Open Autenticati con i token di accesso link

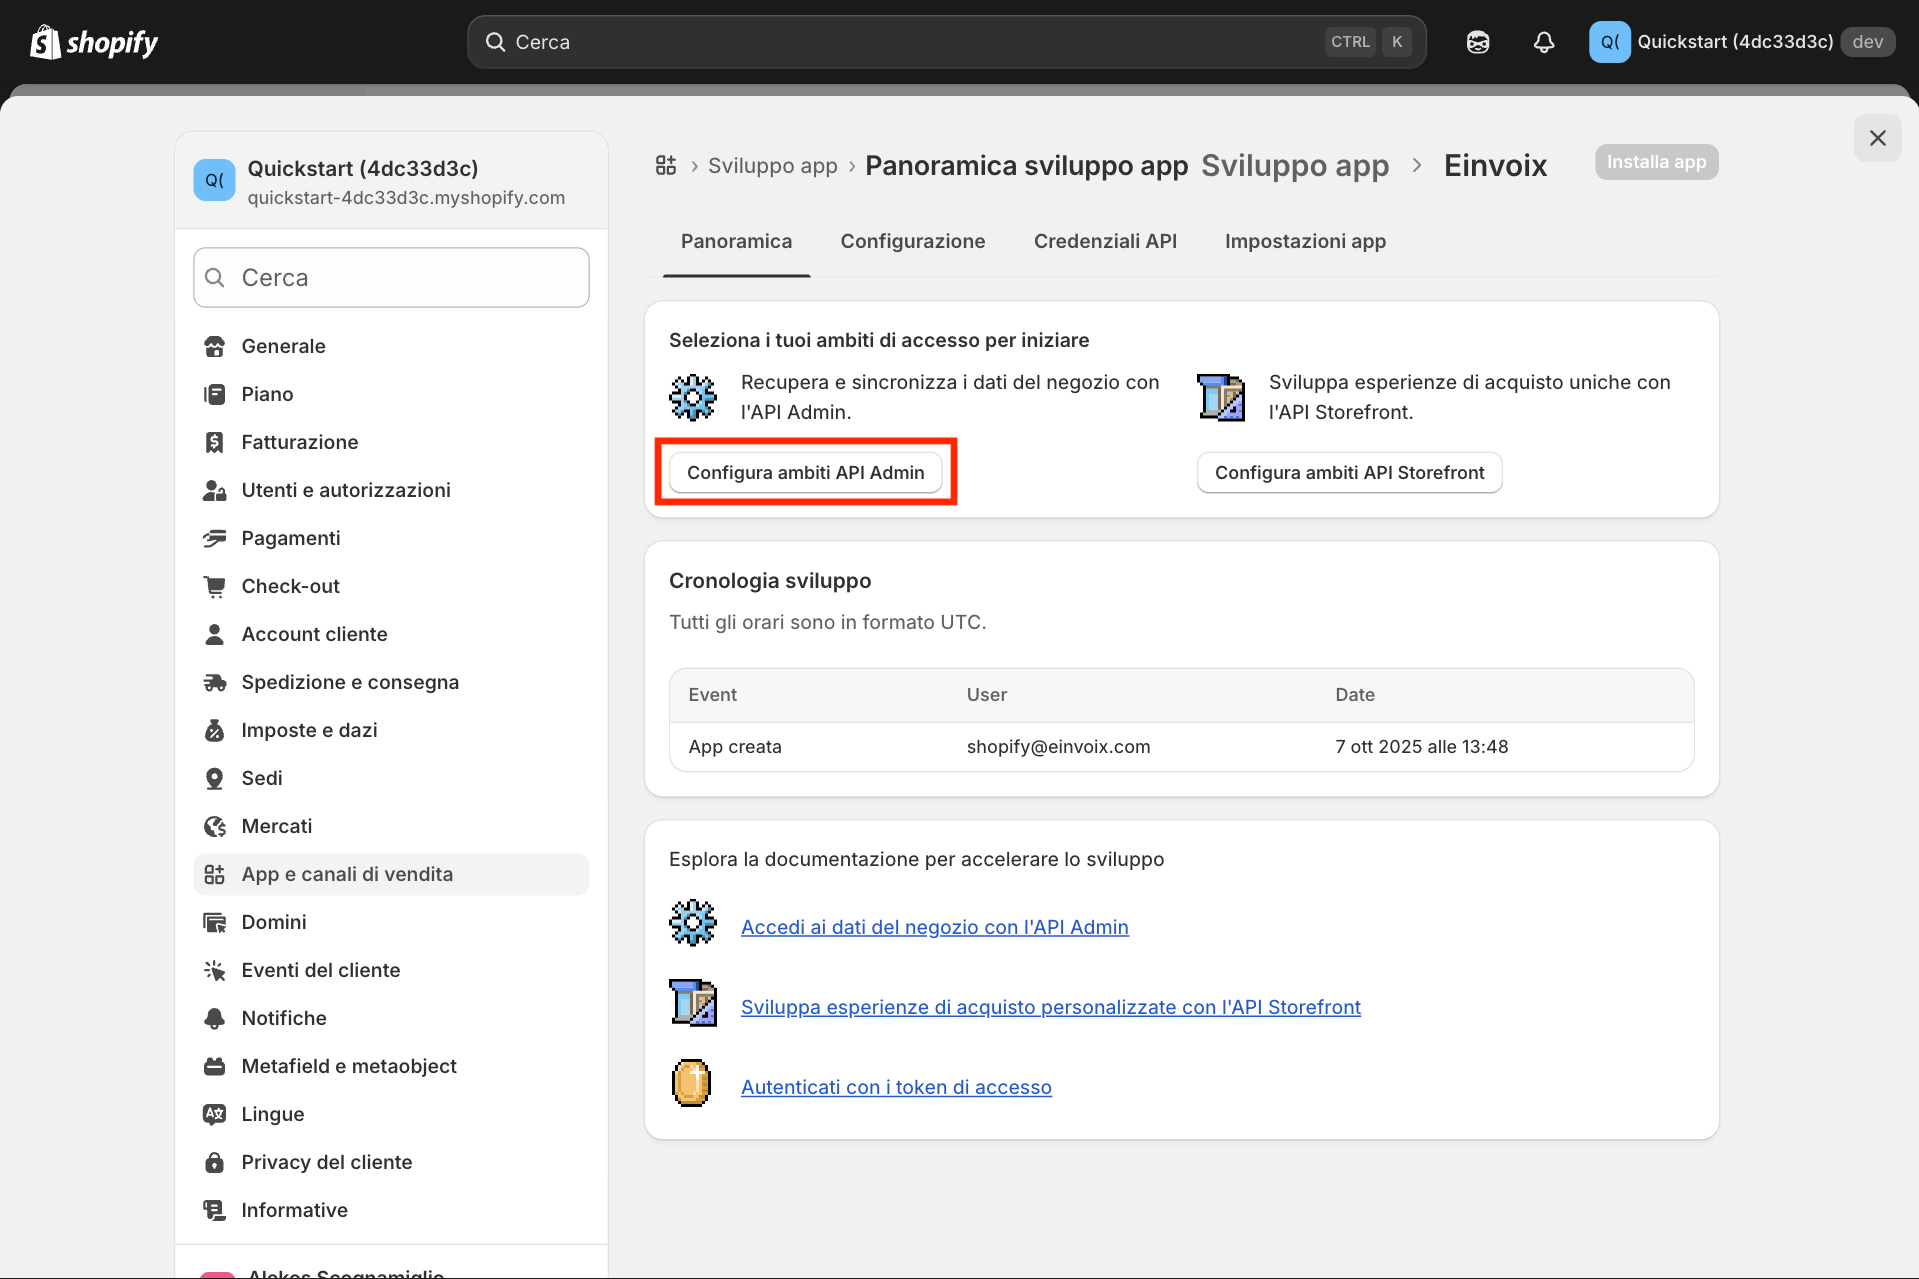(x=895, y=1087)
